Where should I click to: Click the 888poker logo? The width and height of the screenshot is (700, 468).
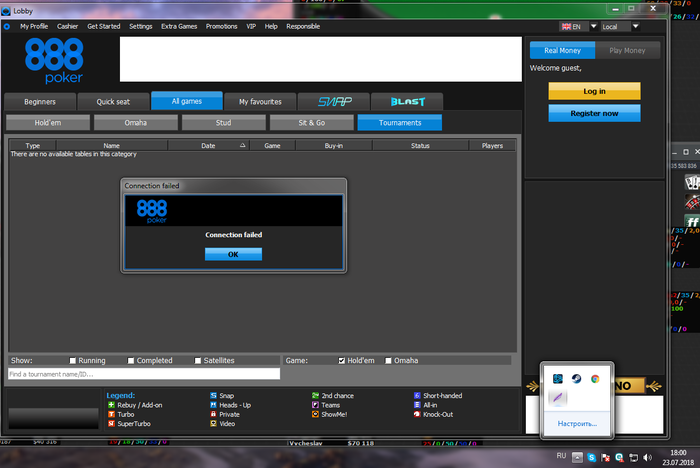[x=54, y=61]
